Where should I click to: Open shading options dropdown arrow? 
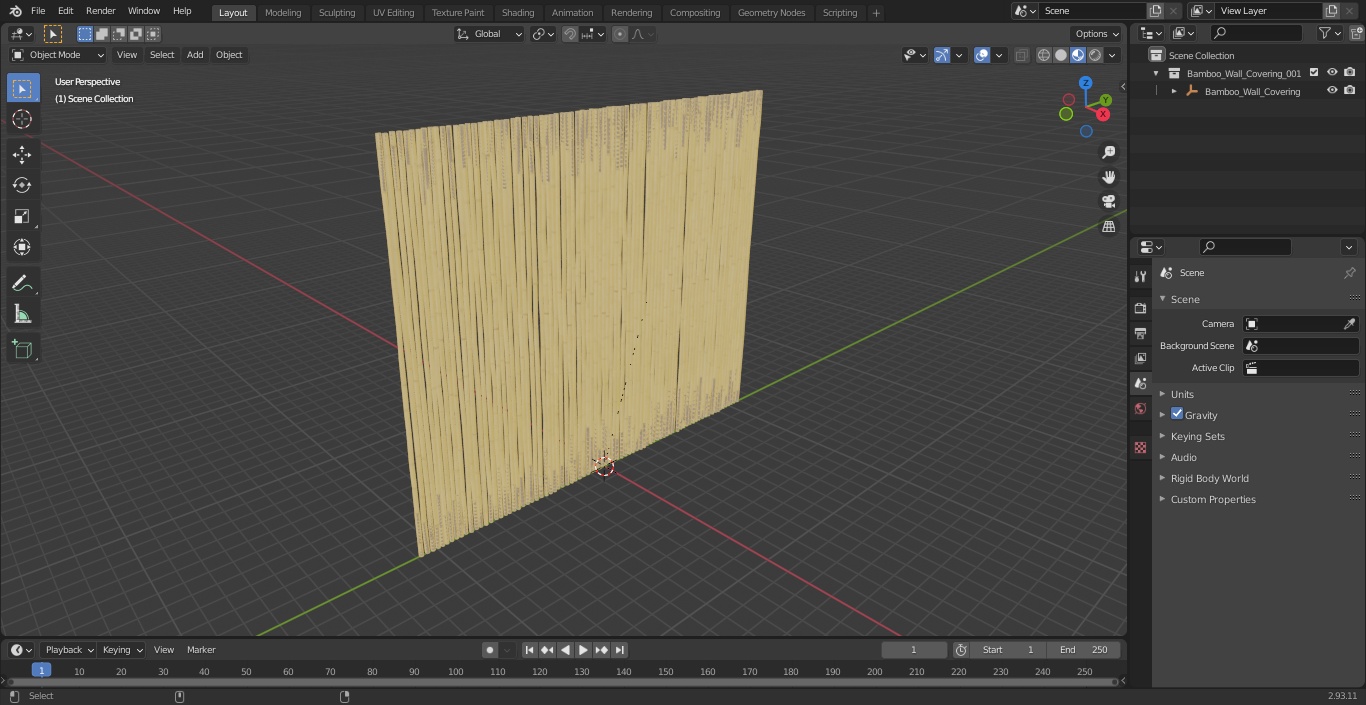coord(1112,55)
